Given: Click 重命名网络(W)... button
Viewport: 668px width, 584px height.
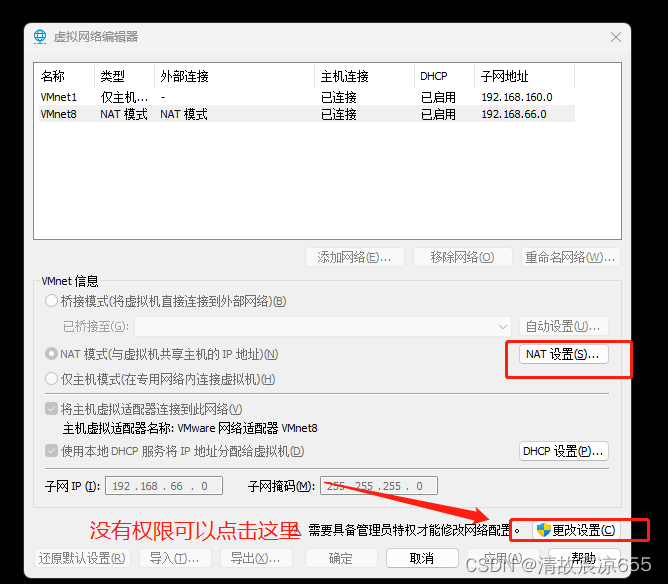Looking at the screenshot, I should tap(570, 257).
